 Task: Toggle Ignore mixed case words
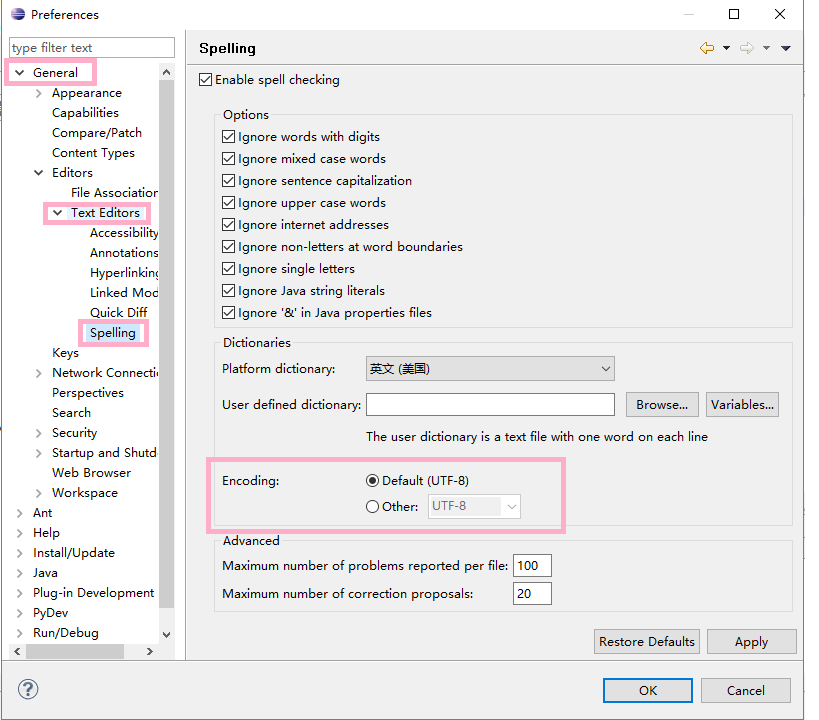[x=228, y=158]
